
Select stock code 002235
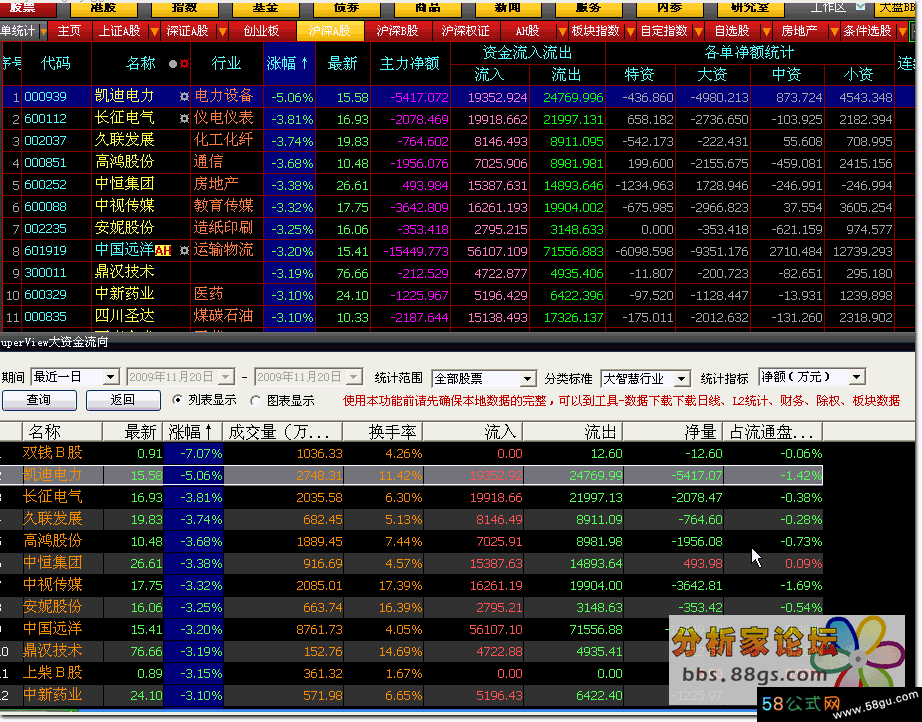(45, 229)
